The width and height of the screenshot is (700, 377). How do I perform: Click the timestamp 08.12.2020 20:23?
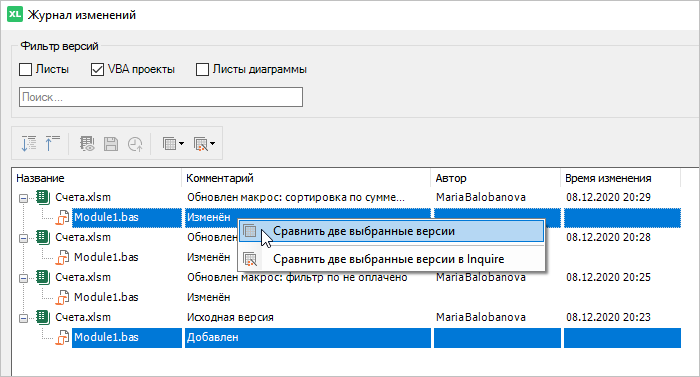coord(608,317)
